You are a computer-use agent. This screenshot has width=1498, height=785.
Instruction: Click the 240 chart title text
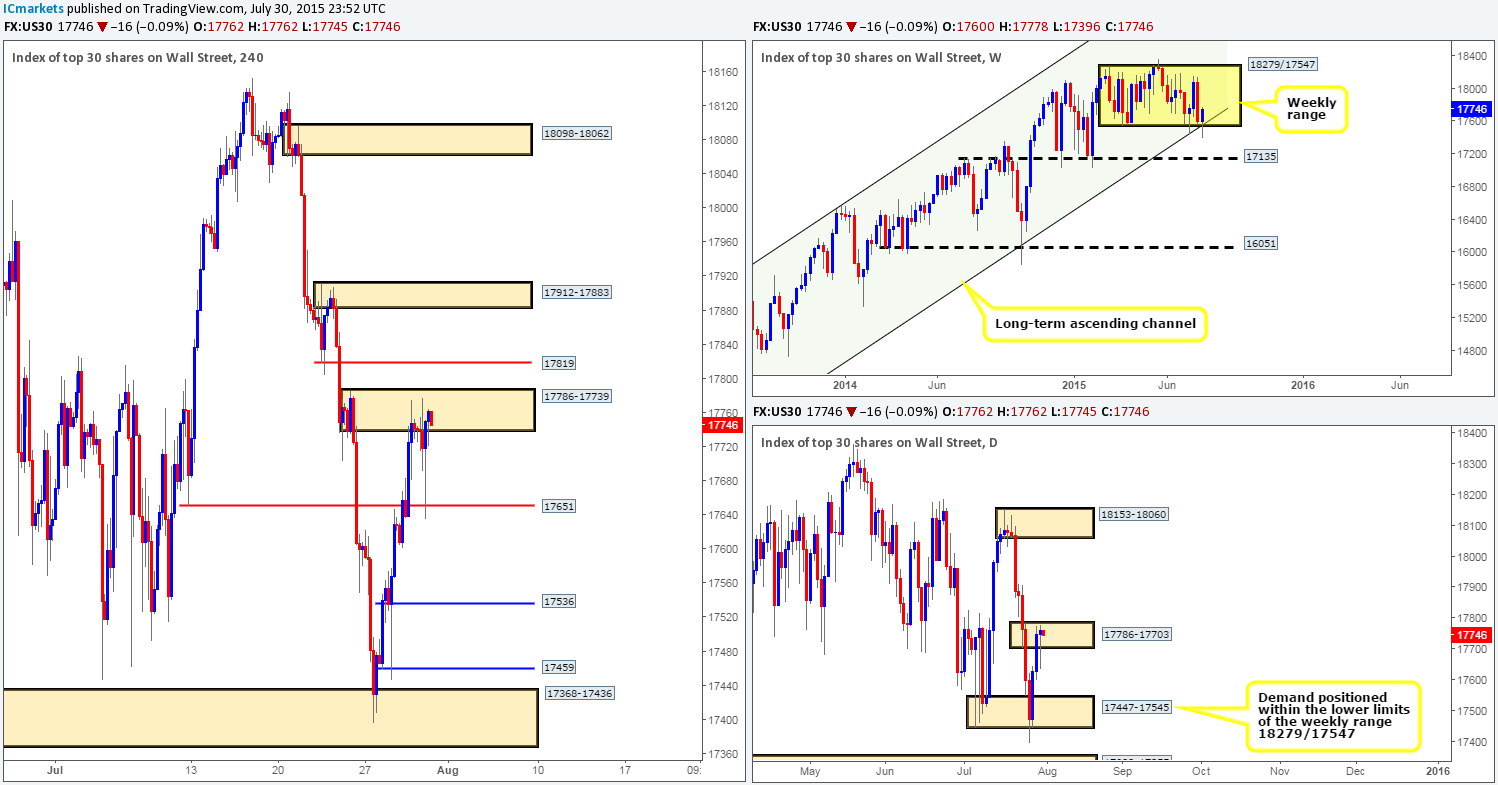coord(138,57)
